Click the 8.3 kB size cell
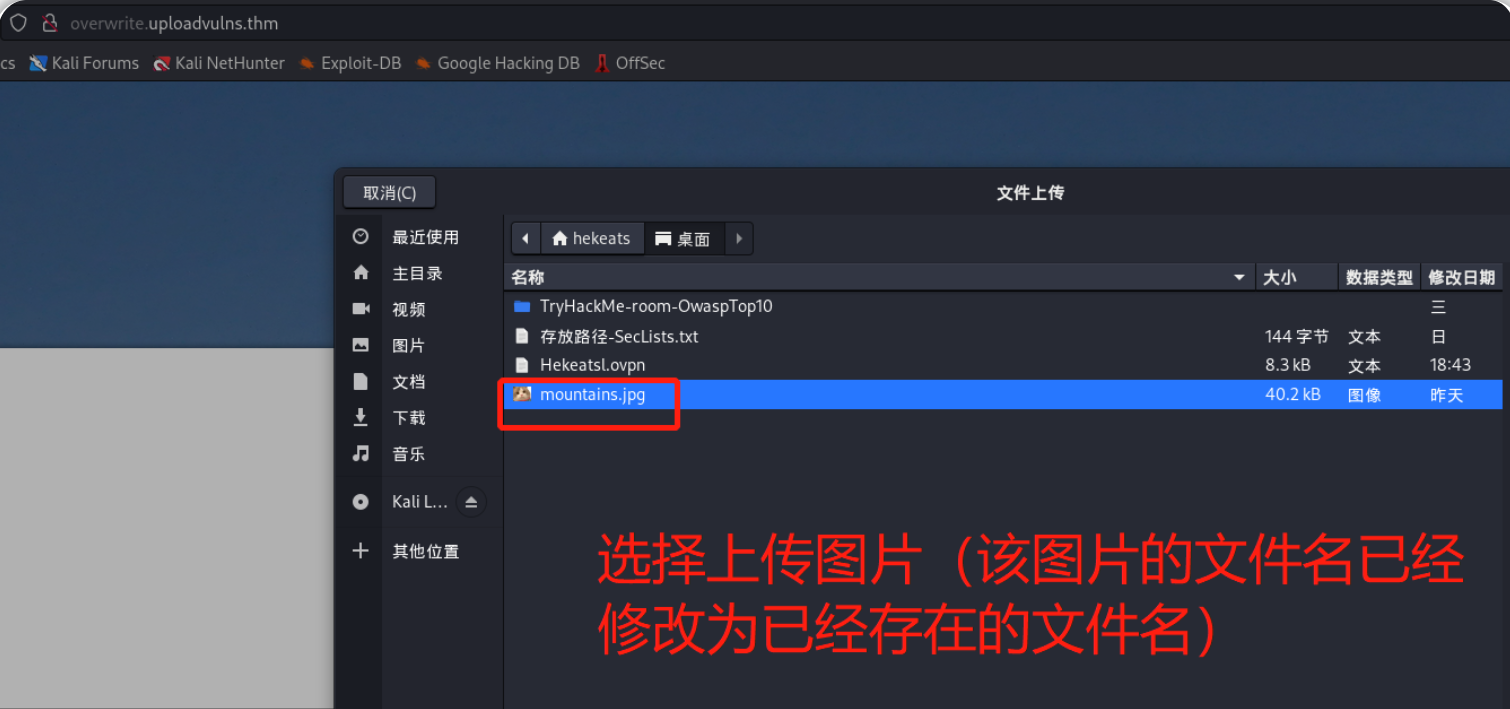 [x=1288, y=365]
